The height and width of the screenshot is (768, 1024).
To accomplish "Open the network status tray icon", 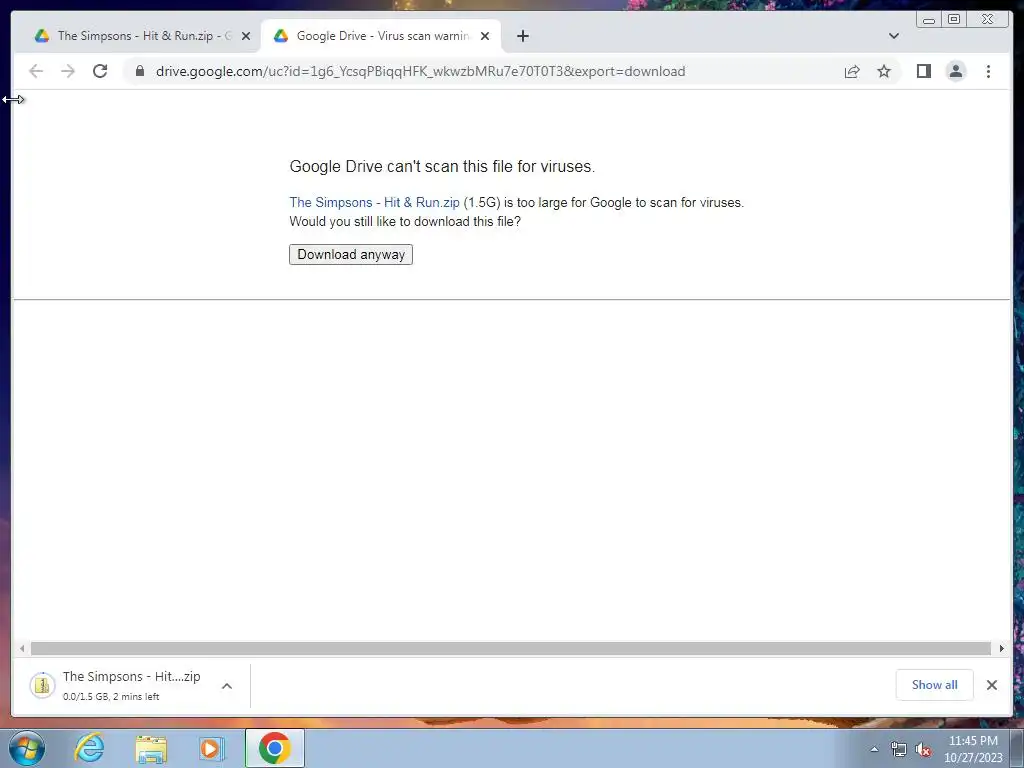I will [x=899, y=749].
